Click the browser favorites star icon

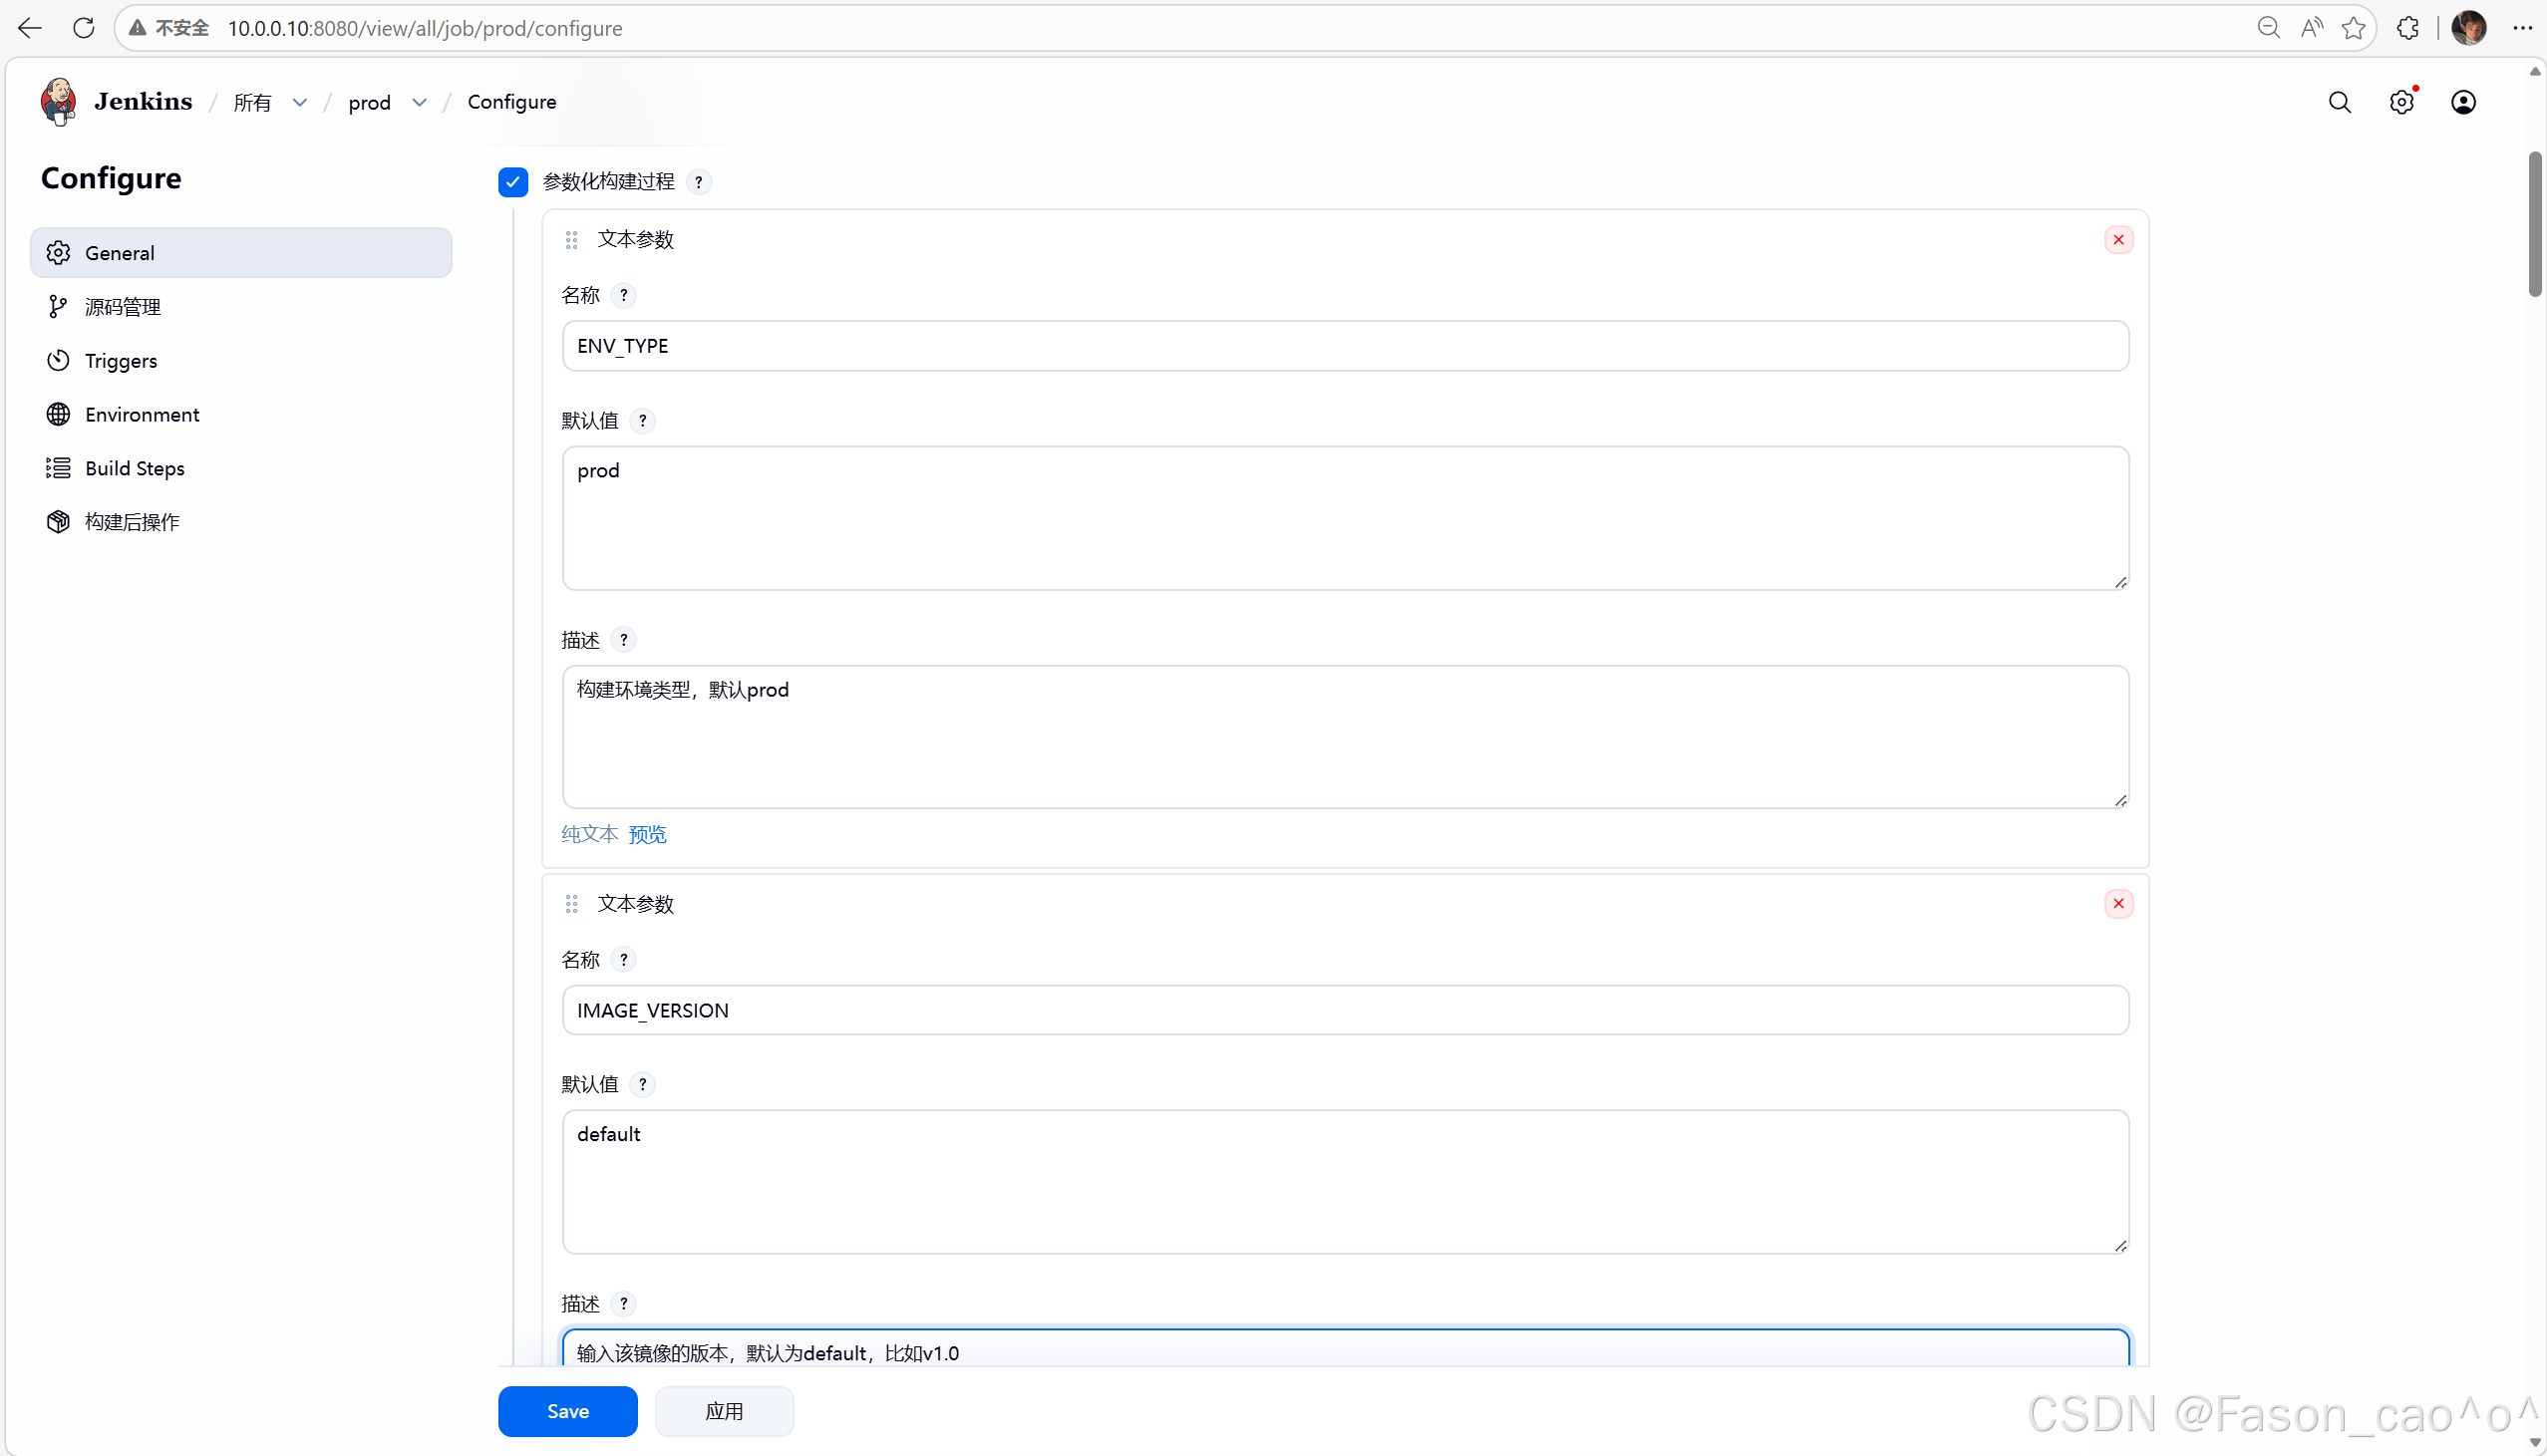click(x=2353, y=28)
